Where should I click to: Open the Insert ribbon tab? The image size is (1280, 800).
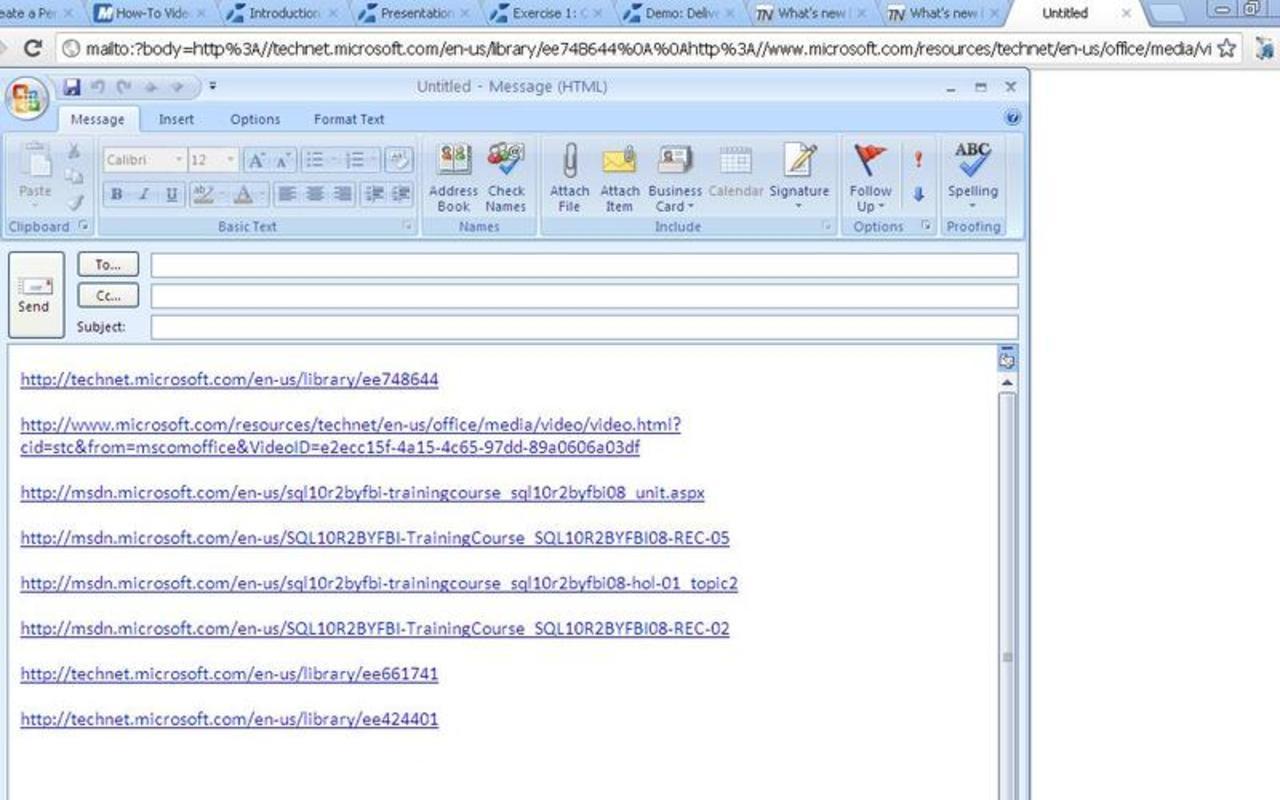click(x=176, y=119)
